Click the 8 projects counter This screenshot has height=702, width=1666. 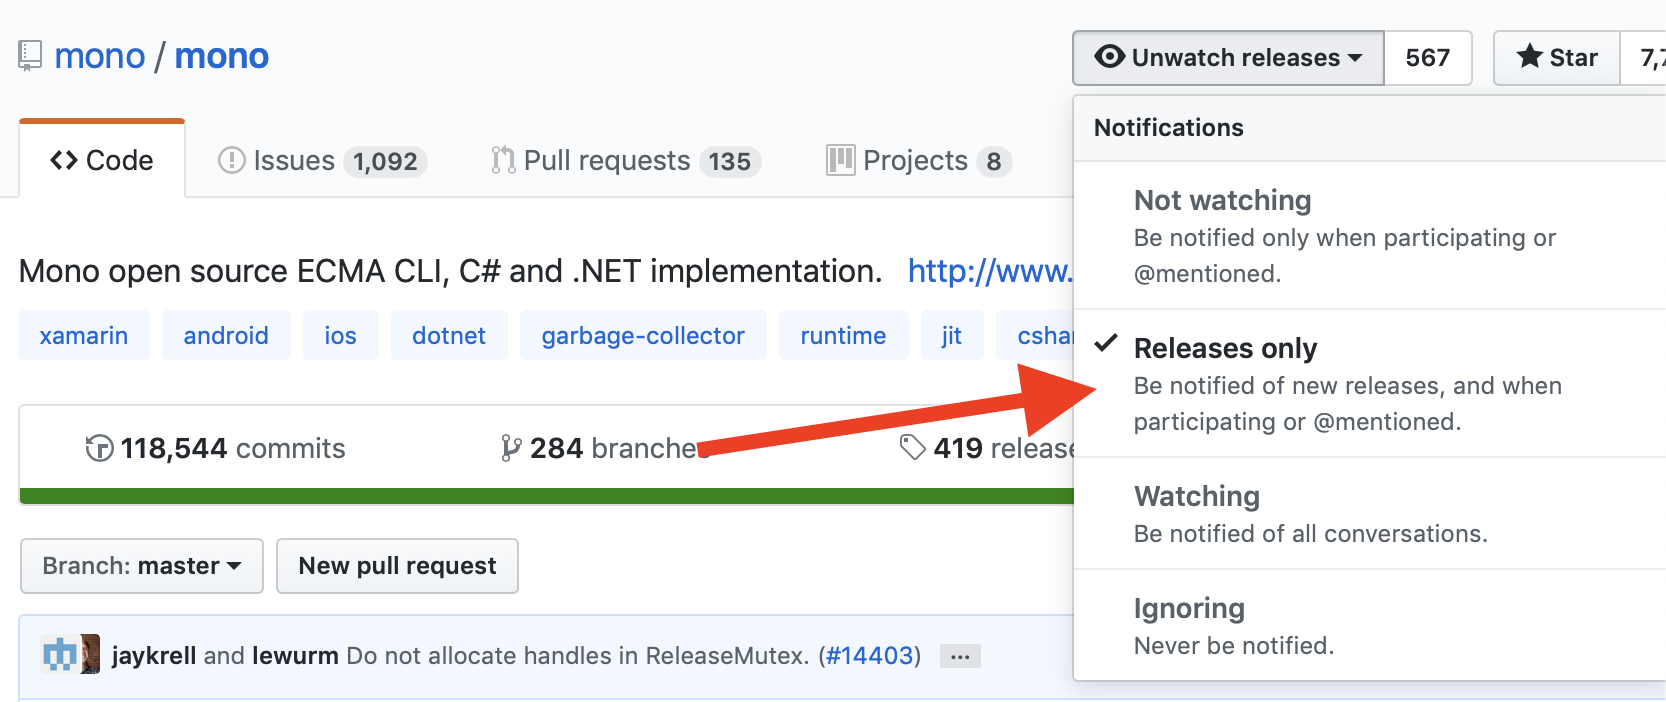[x=994, y=161]
